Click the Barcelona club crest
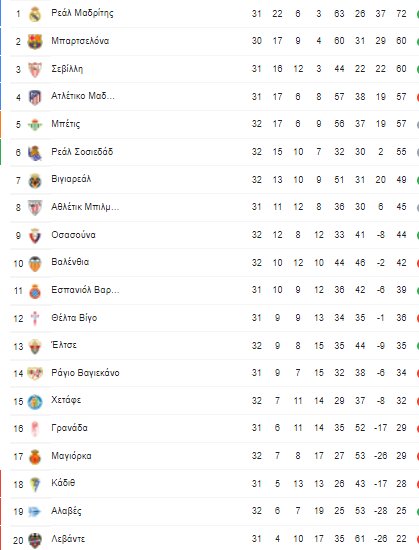 [35, 41]
